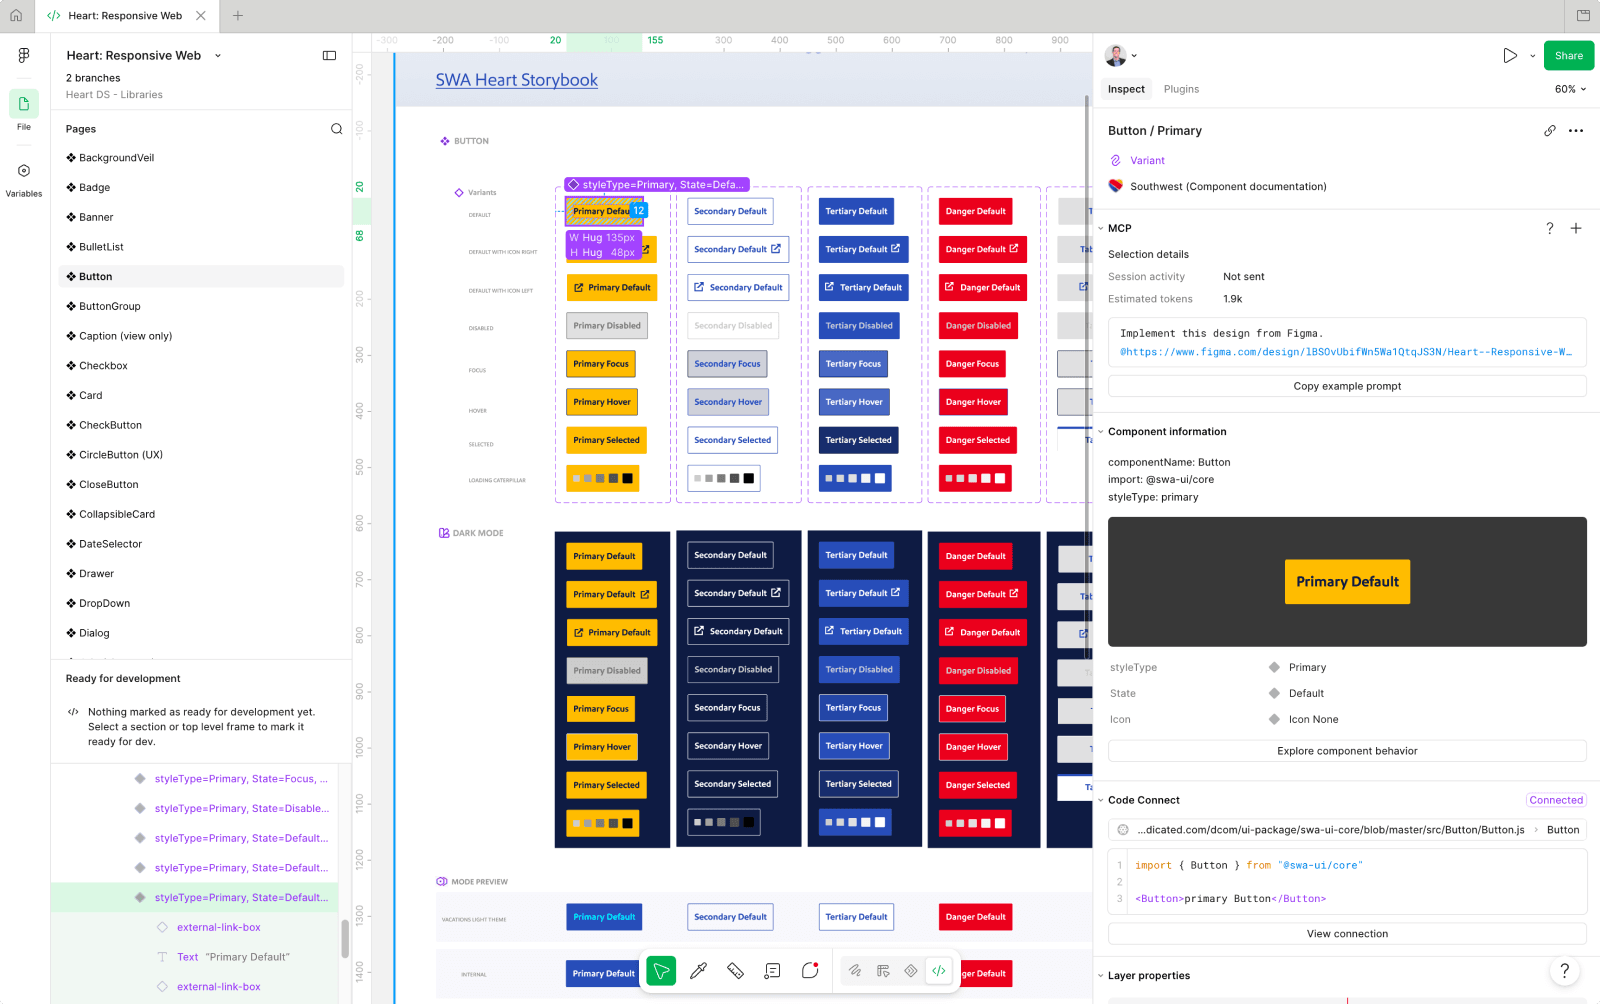Click the yellow Primary Default preview button
1600x1004 pixels.
point(1347,582)
